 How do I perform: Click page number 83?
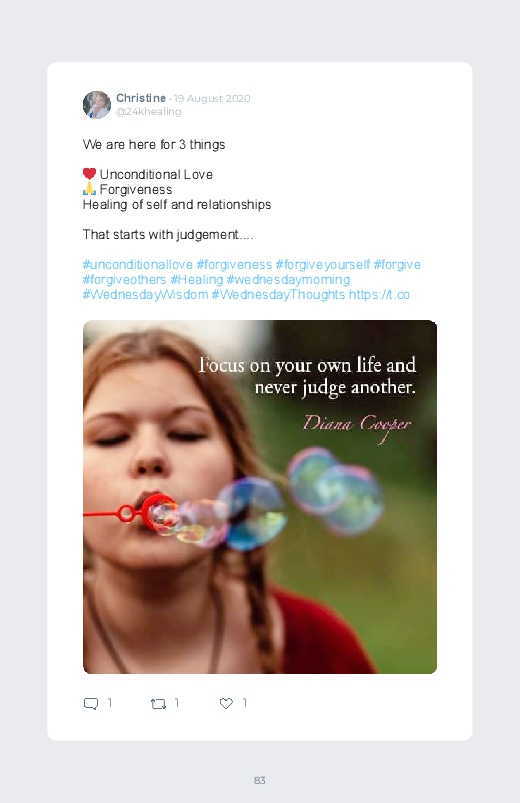(260, 780)
